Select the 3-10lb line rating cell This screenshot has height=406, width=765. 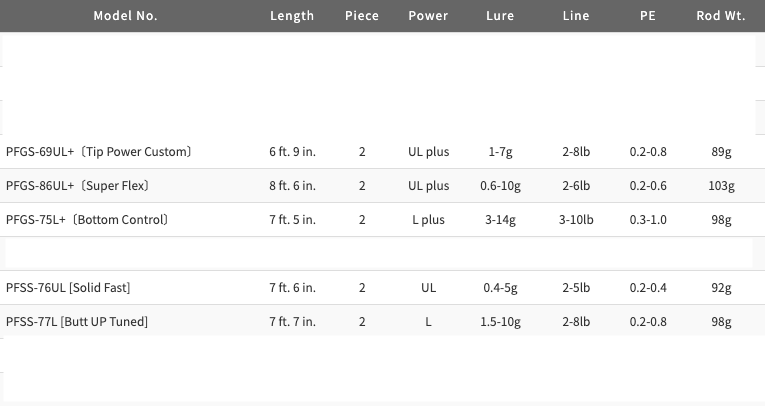pyautogui.click(x=576, y=220)
